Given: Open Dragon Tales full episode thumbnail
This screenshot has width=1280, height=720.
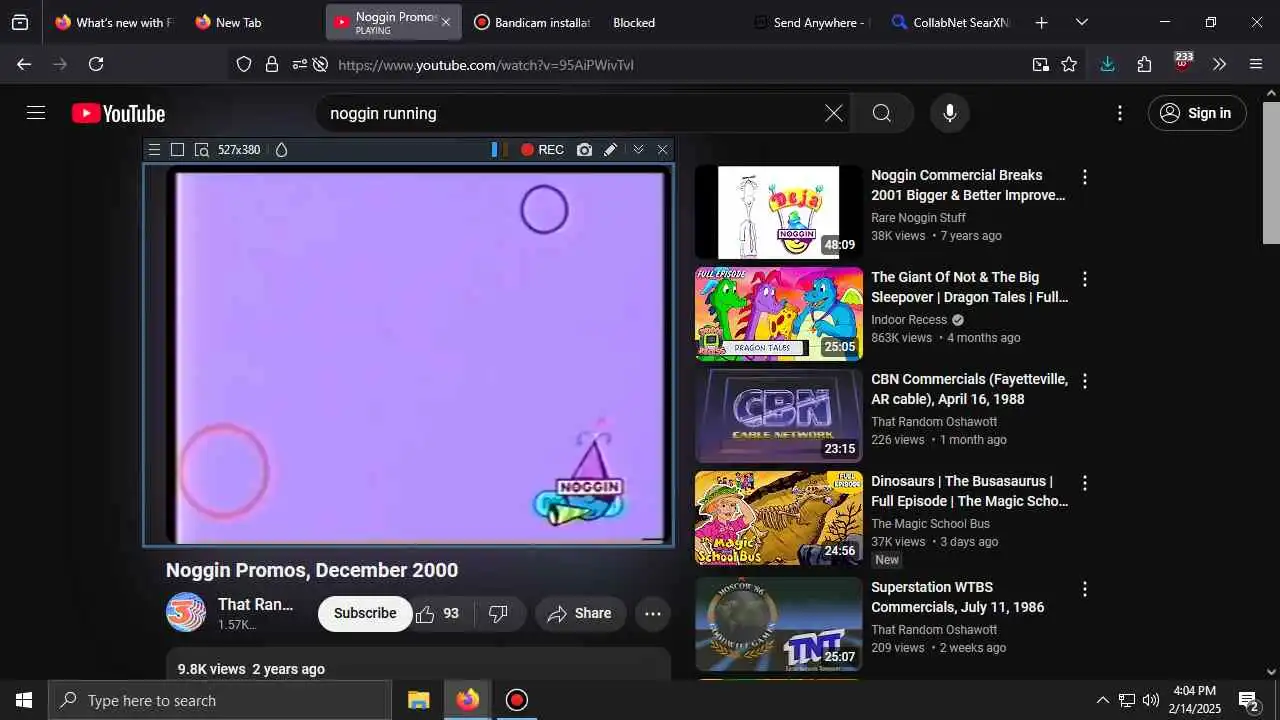Looking at the screenshot, I should (x=778, y=313).
